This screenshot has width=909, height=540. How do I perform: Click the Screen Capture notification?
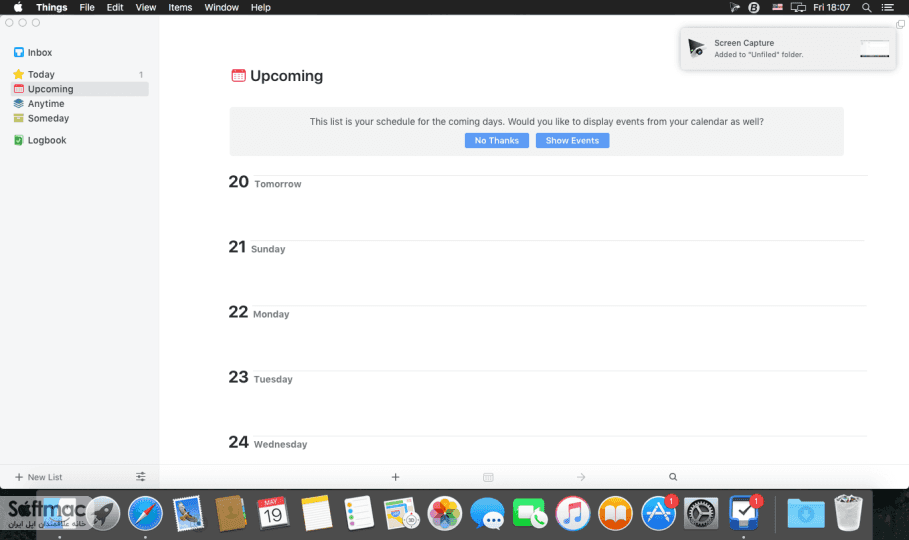coord(788,49)
